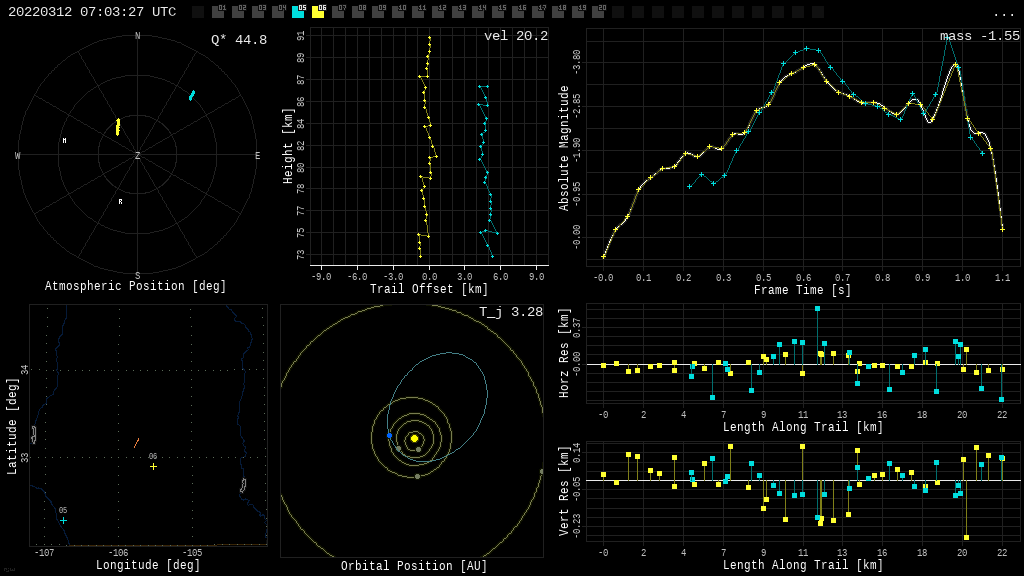This screenshot has height=576, width=1024.
Task: Click the timestamp 20220312 07:03:27 UTC
Action: [92, 12]
